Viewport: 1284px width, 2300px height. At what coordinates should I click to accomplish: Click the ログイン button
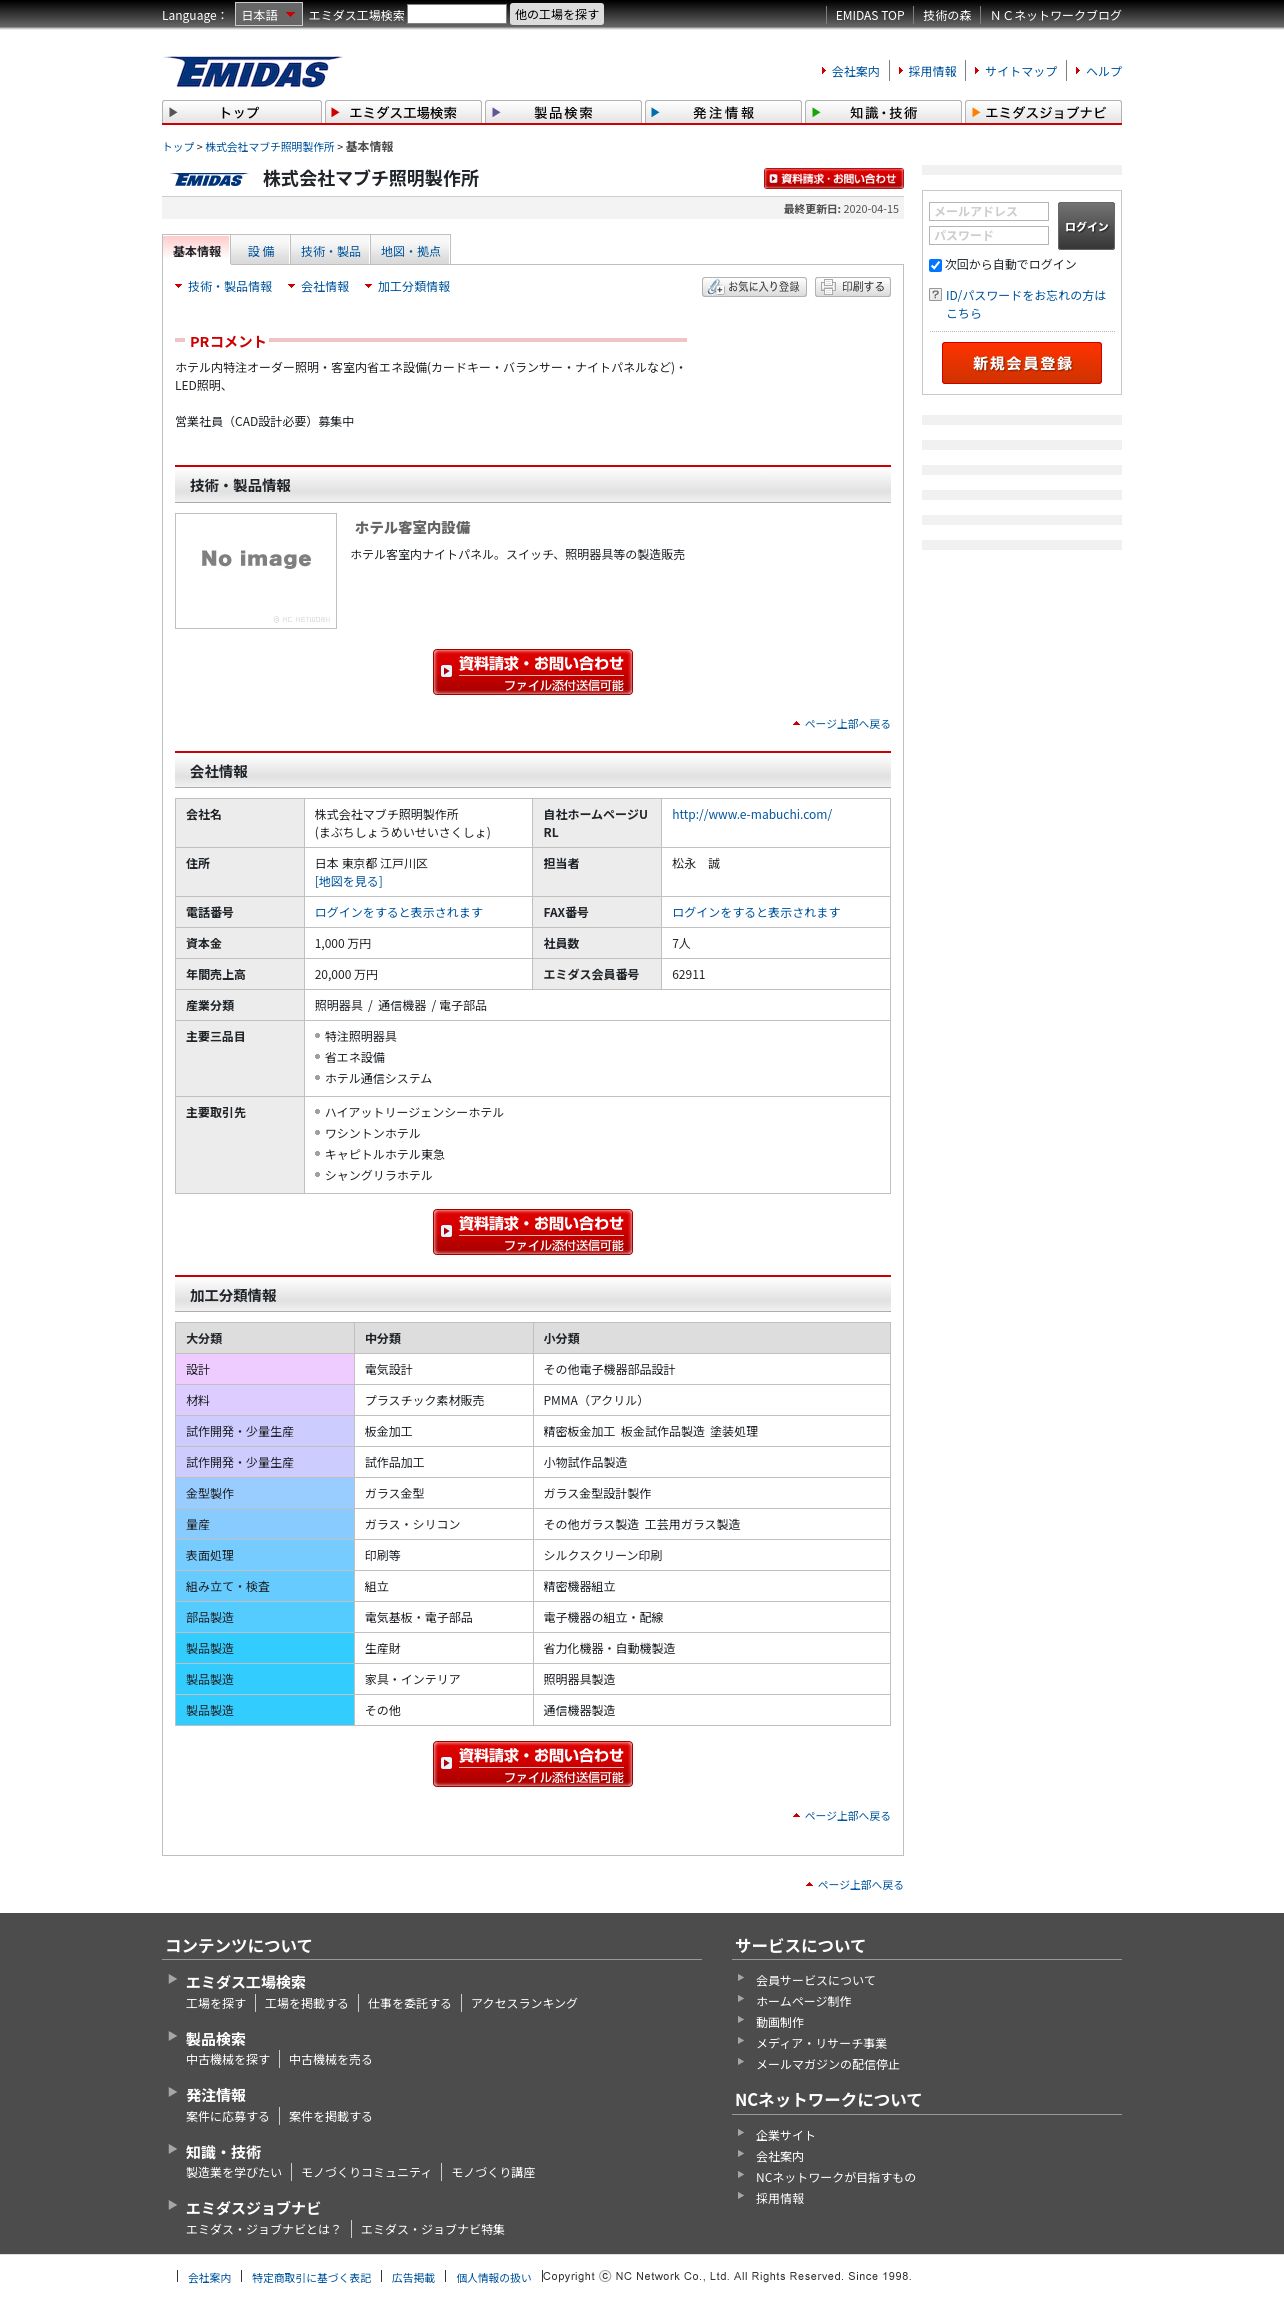click(1086, 226)
